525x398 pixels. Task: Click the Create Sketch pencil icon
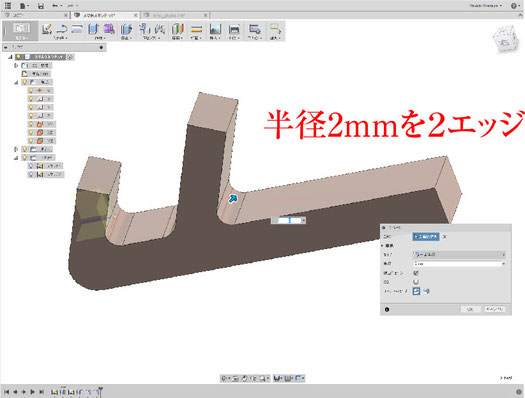[x=47, y=29]
